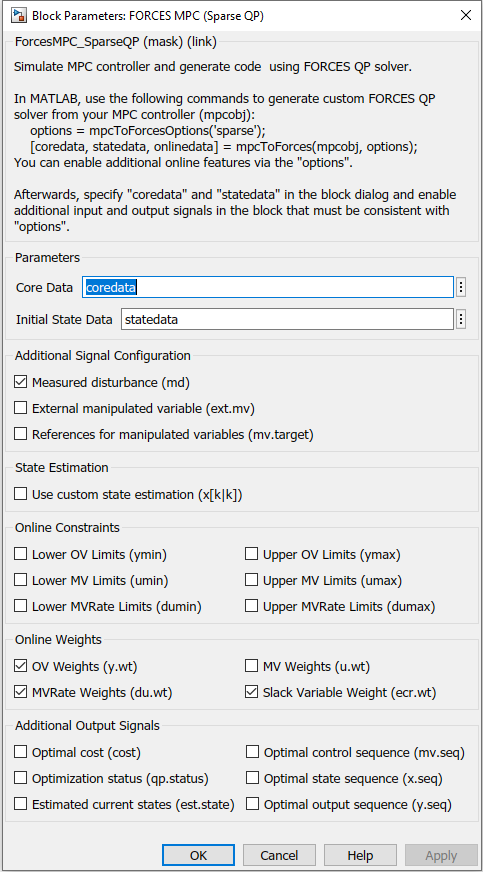Enable External manipulated variable (ext.mv)

pos(21,408)
